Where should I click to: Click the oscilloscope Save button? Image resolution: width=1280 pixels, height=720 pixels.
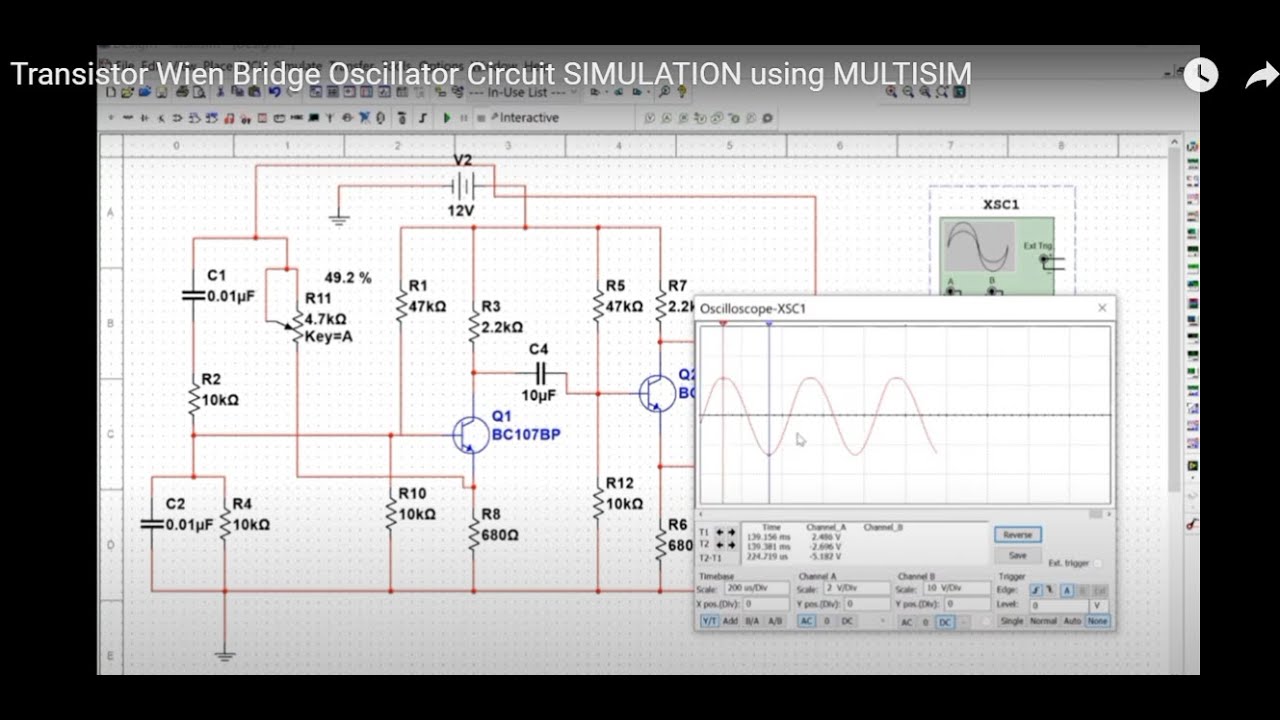1018,555
